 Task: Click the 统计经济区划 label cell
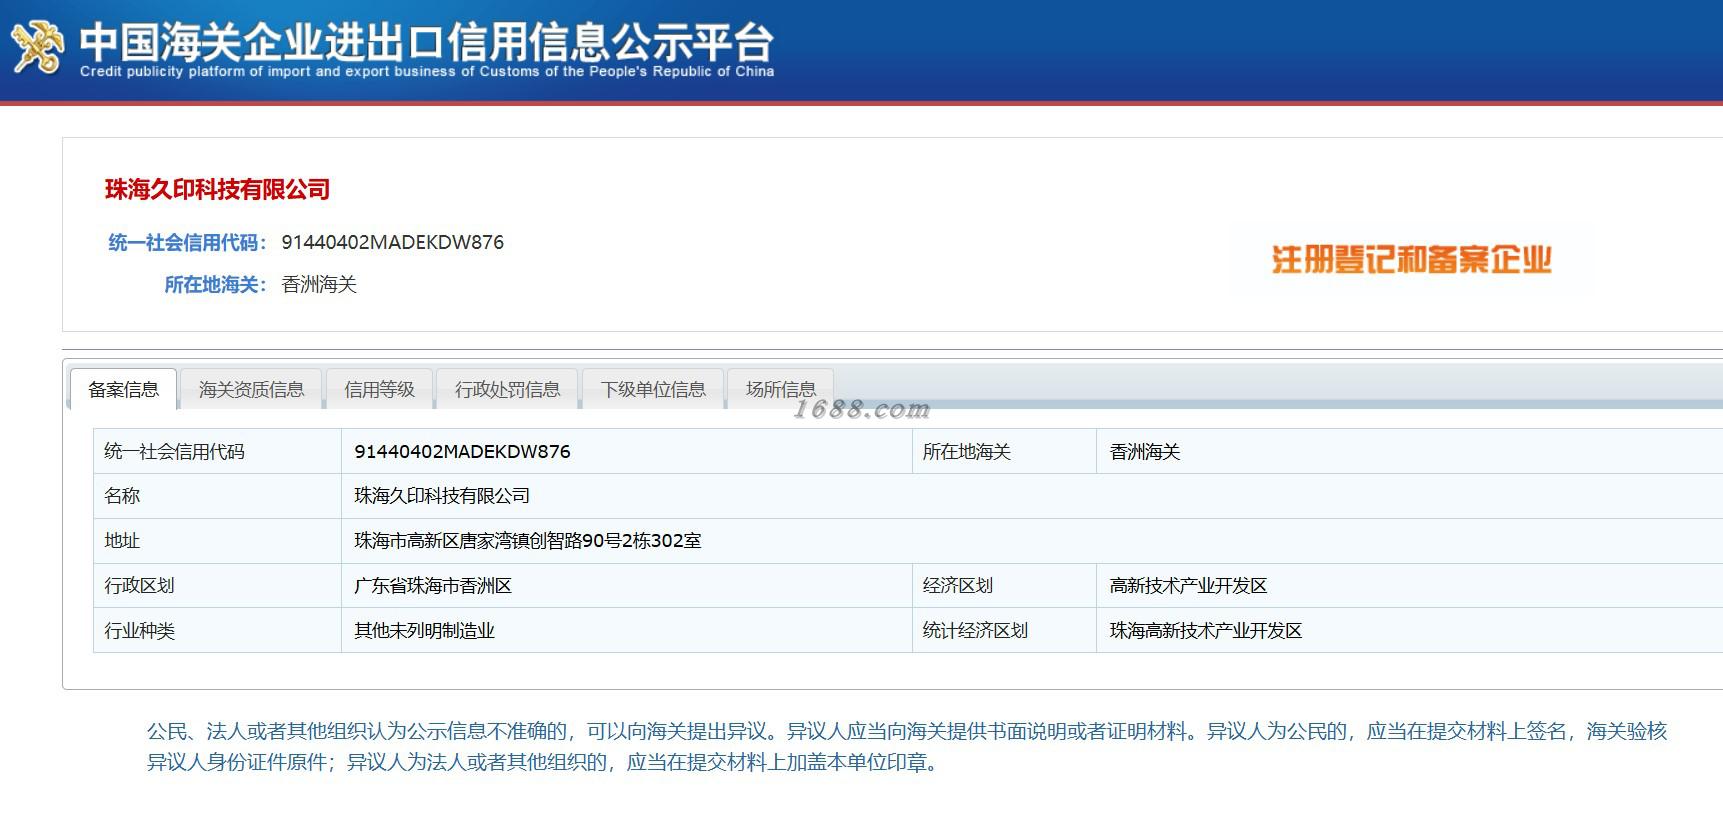tap(1004, 630)
